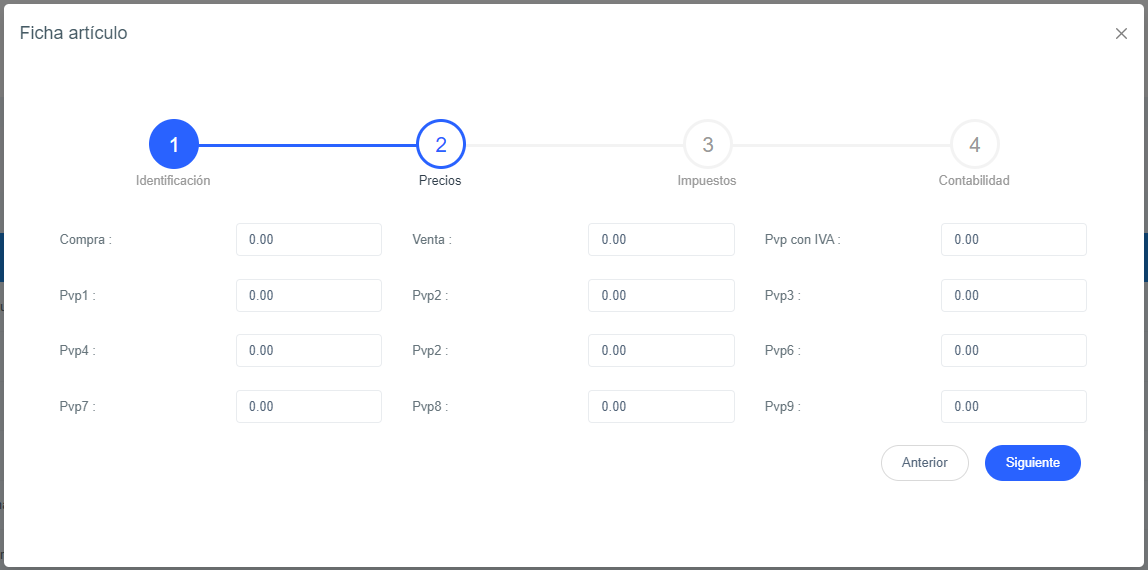The image size is (1148, 570).
Task: Click the Impuestos step label text
Action: pos(707,181)
